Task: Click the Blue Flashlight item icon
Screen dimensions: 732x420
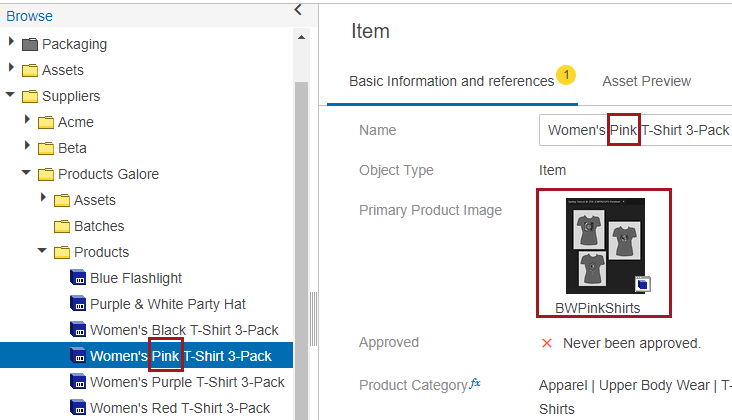Action: coord(77,278)
